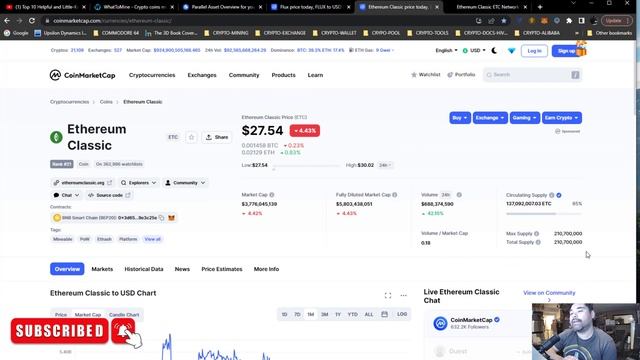Toggle dark mode with moon icon
640x360 pixels.
pos(494,51)
